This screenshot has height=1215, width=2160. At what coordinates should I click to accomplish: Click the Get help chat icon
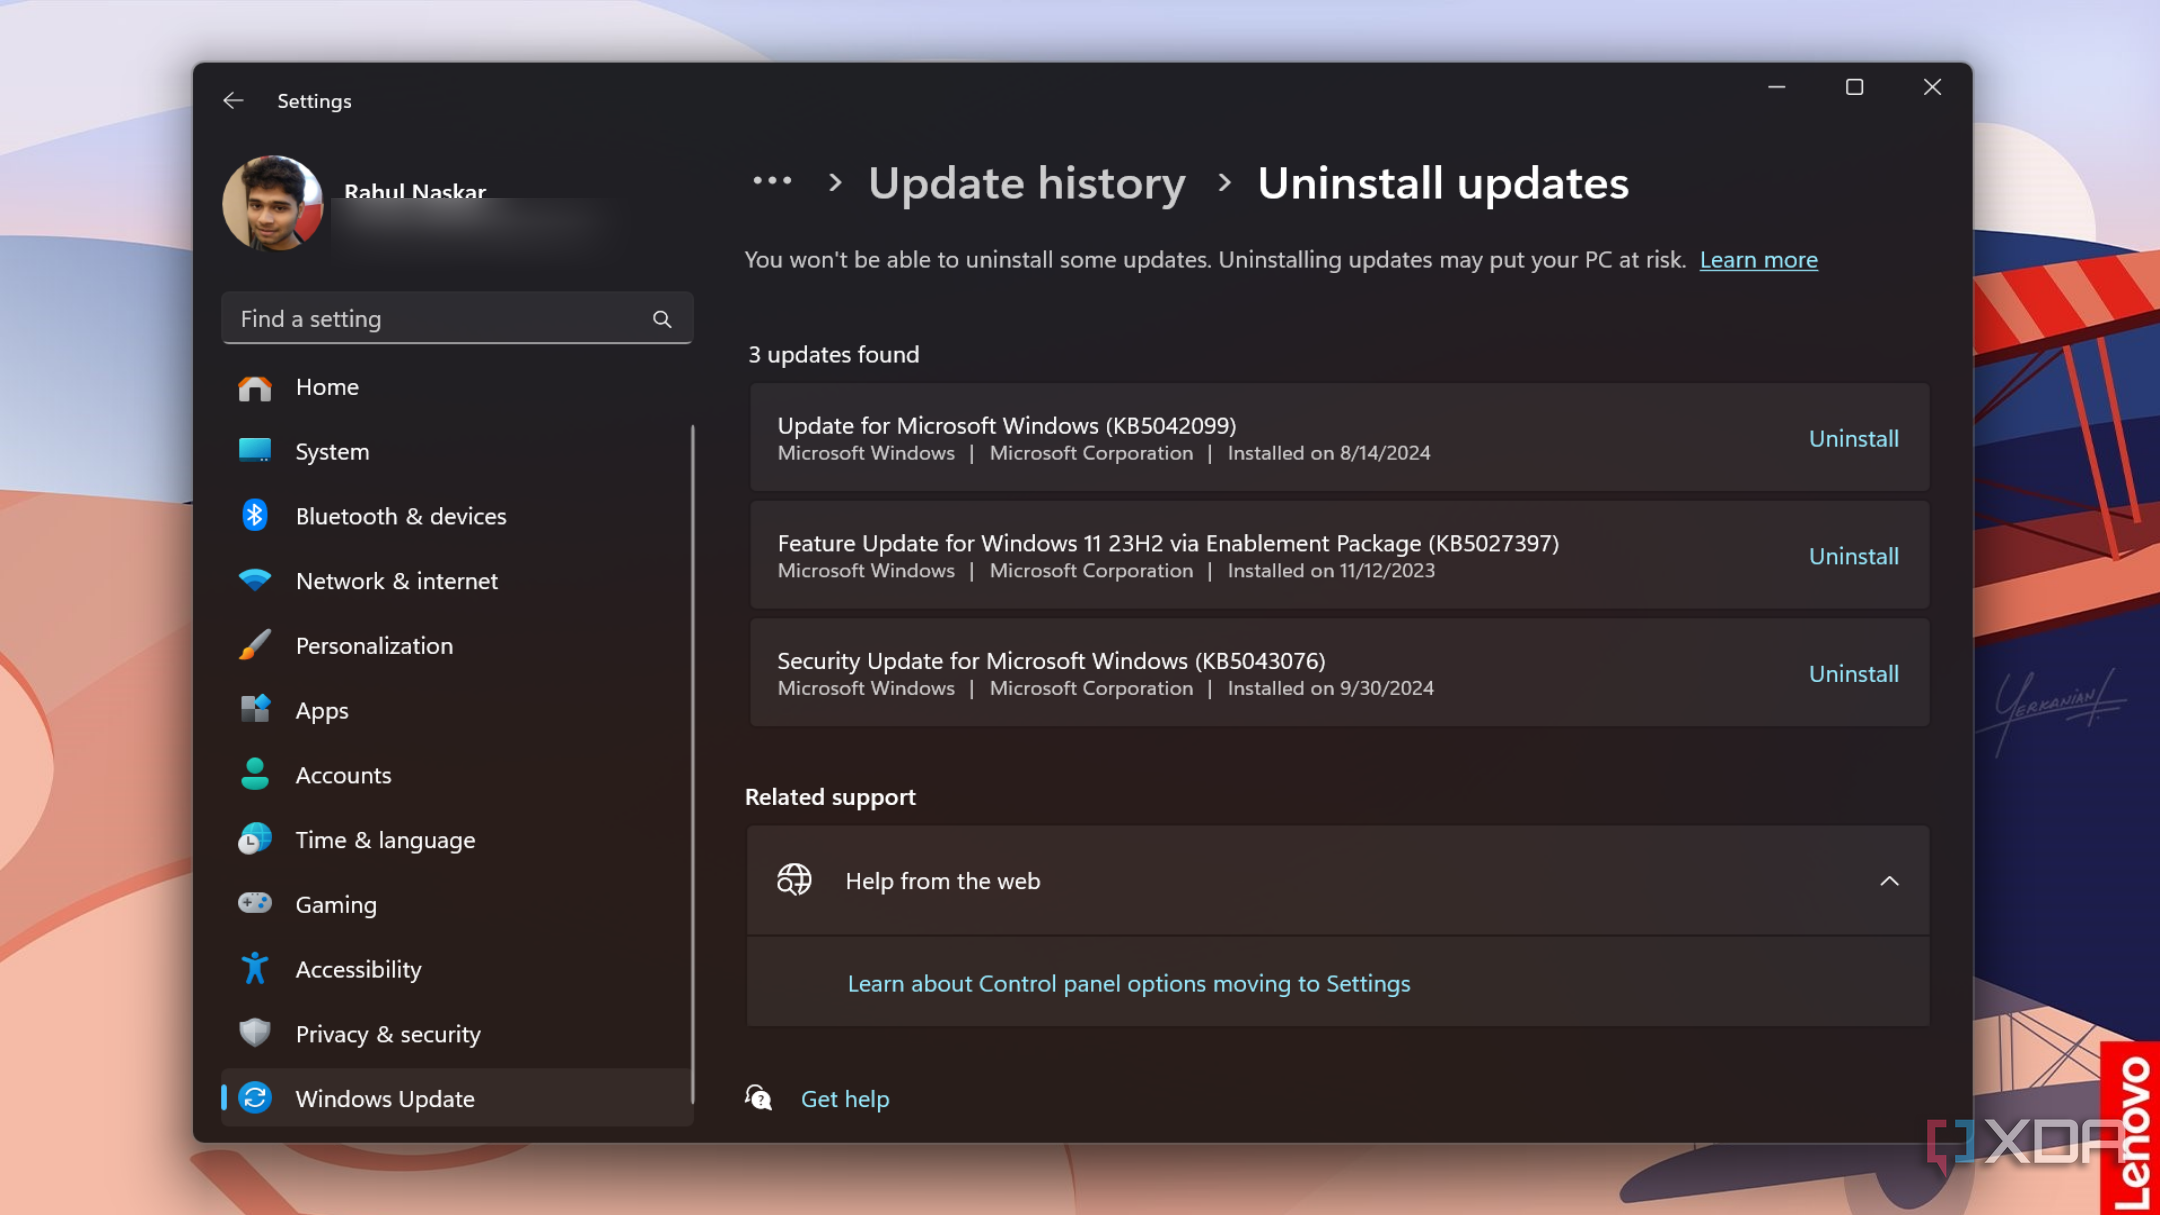coord(759,1098)
